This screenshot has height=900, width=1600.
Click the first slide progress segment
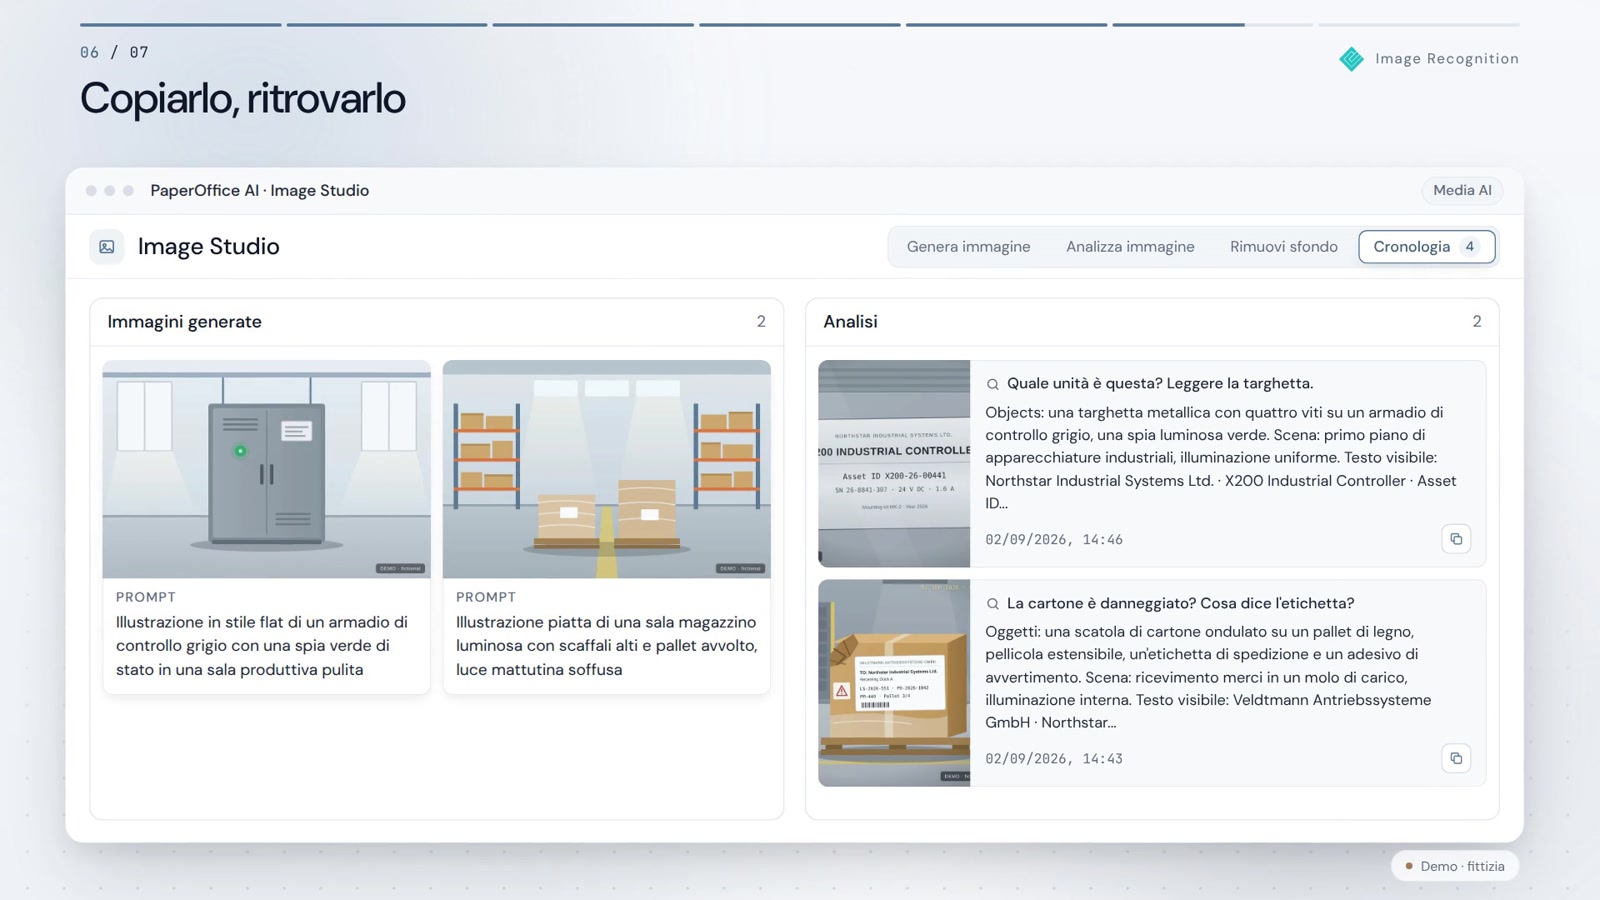point(181,24)
